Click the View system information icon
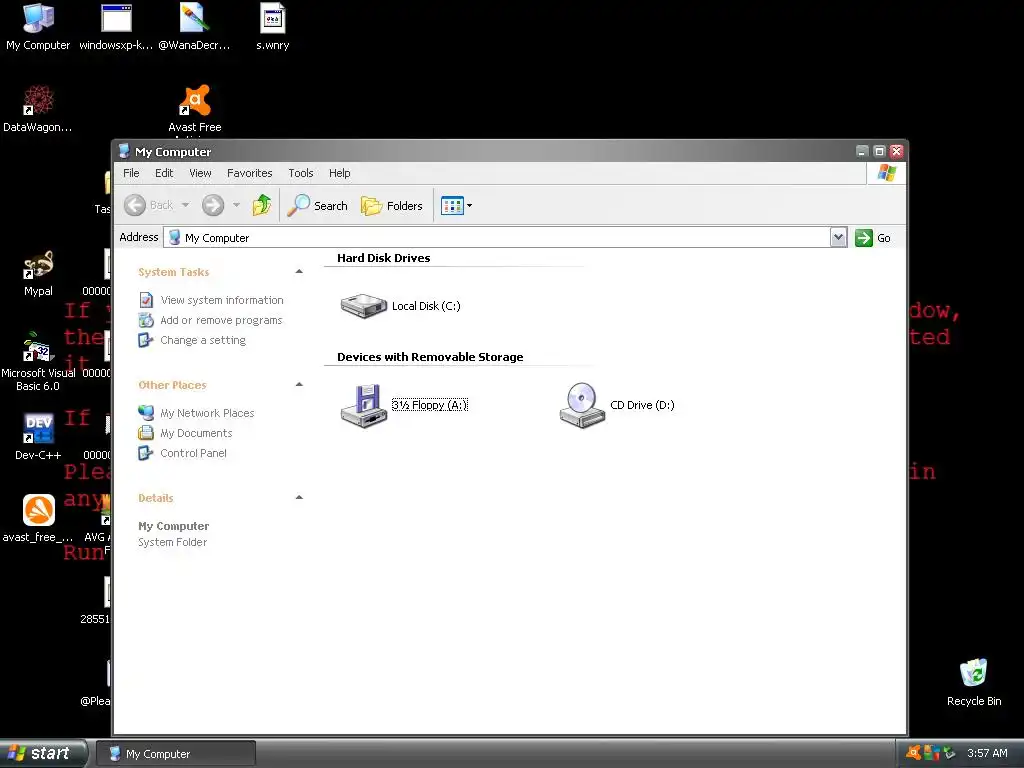The height and width of the screenshot is (768, 1024). coord(146,300)
